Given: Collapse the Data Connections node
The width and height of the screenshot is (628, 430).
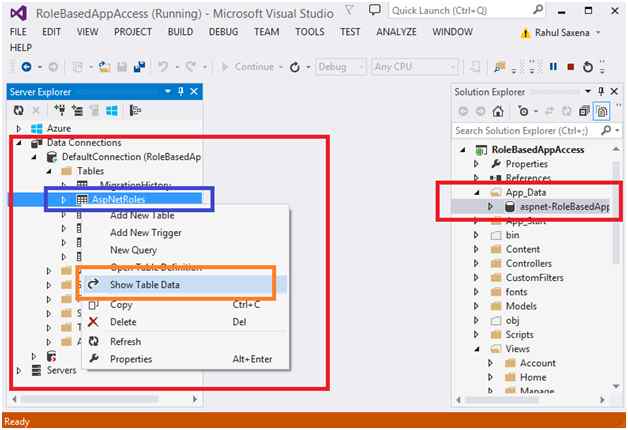Looking at the screenshot, I should coord(19,143).
